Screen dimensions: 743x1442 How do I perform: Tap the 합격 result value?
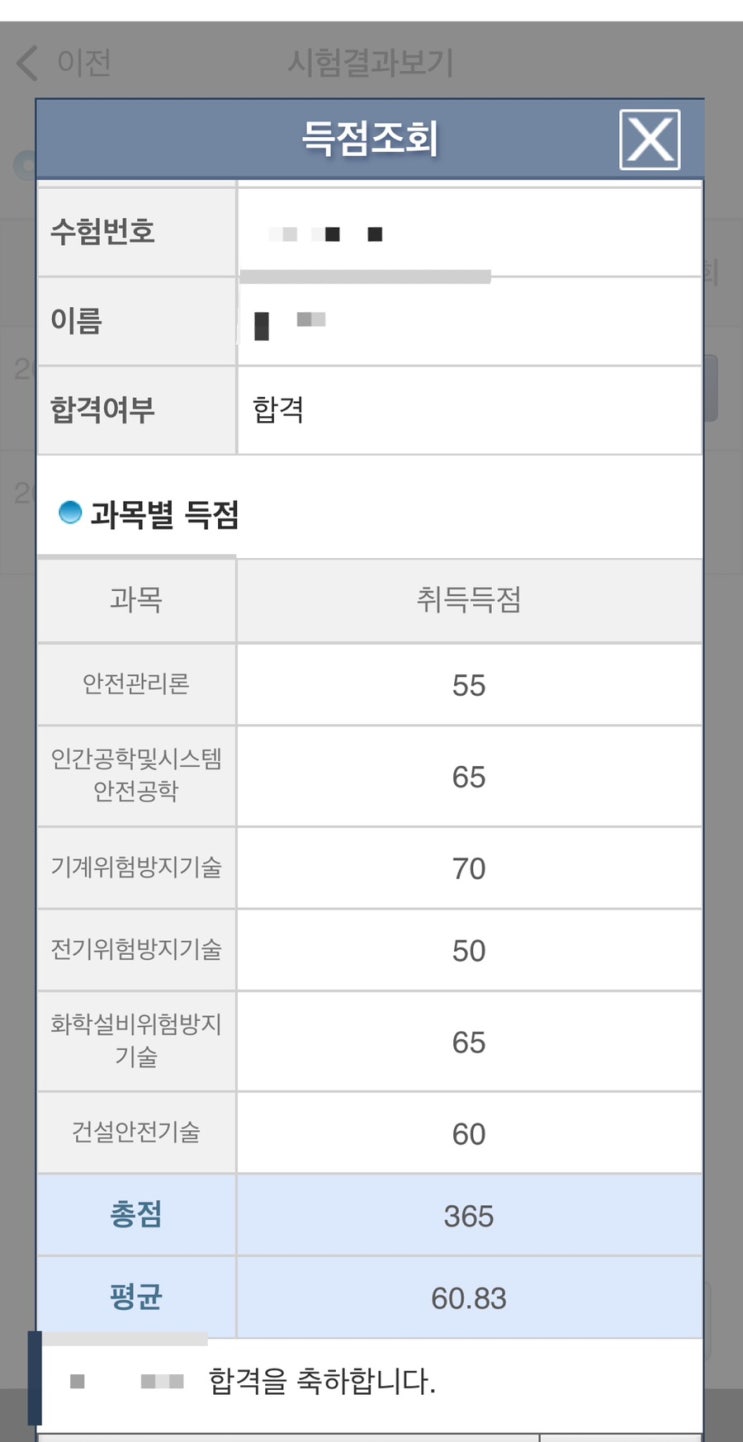tap(279, 410)
